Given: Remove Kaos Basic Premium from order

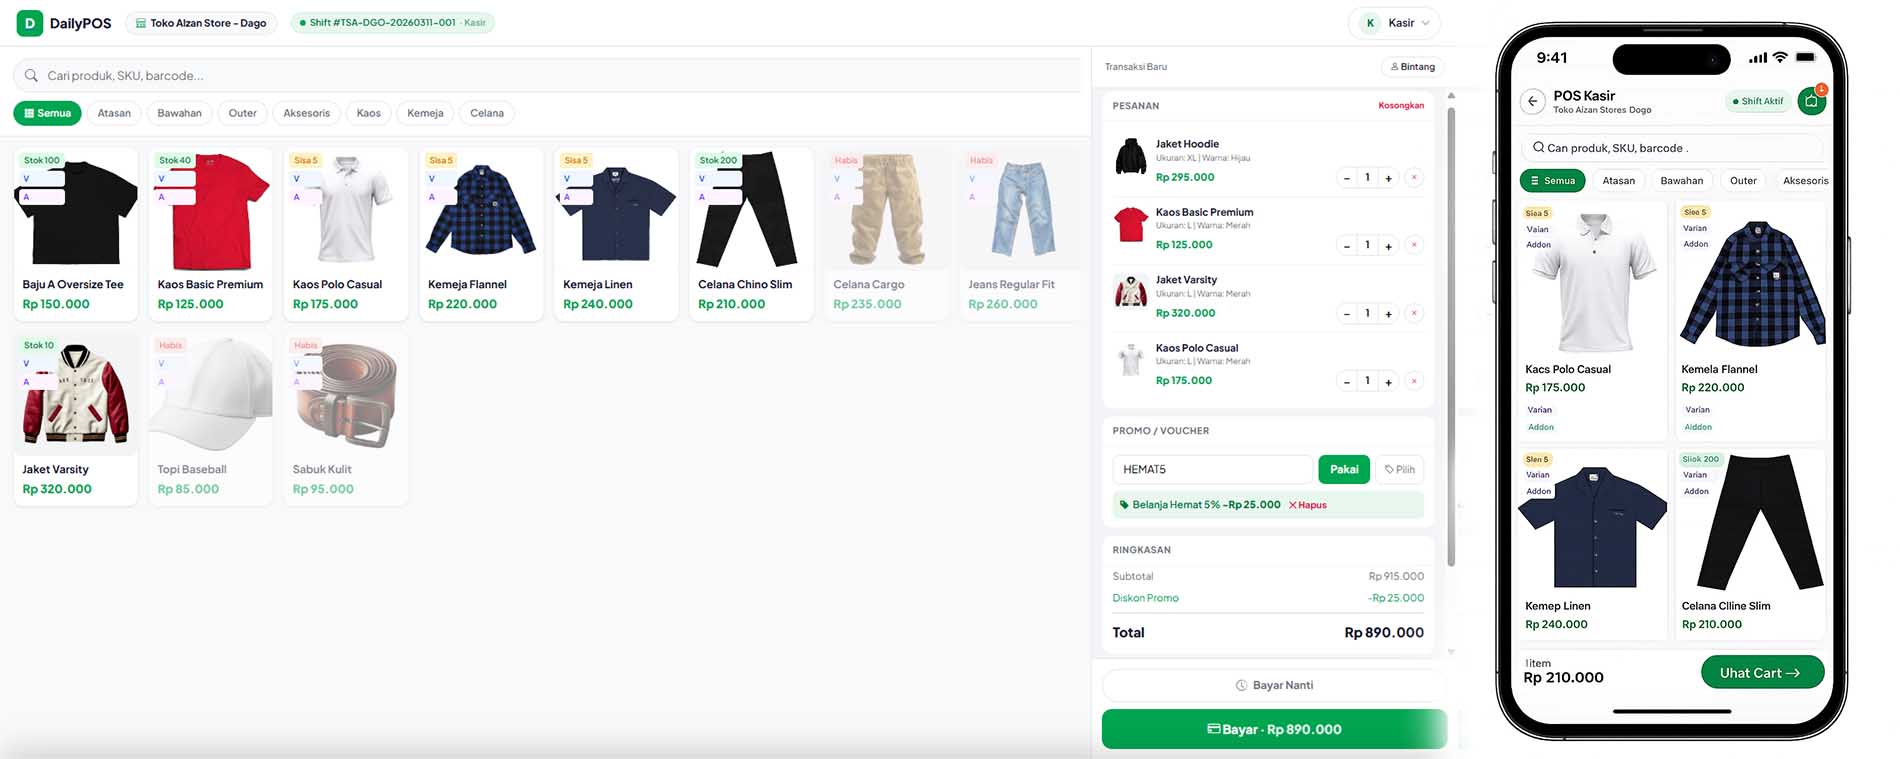Looking at the screenshot, I should pyautogui.click(x=1414, y=245).
